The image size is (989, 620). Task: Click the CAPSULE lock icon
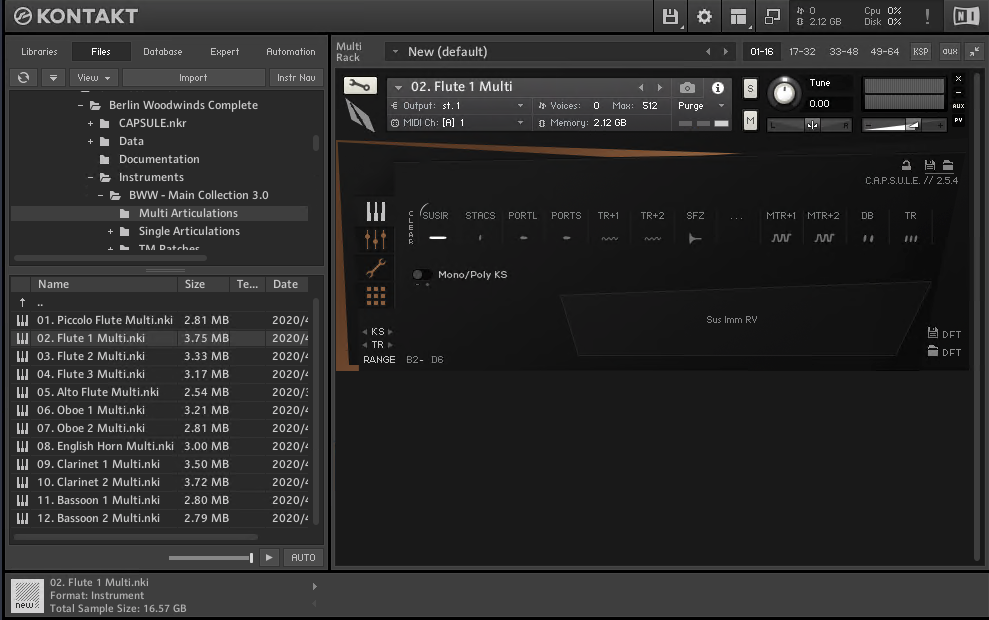(906, 165)
